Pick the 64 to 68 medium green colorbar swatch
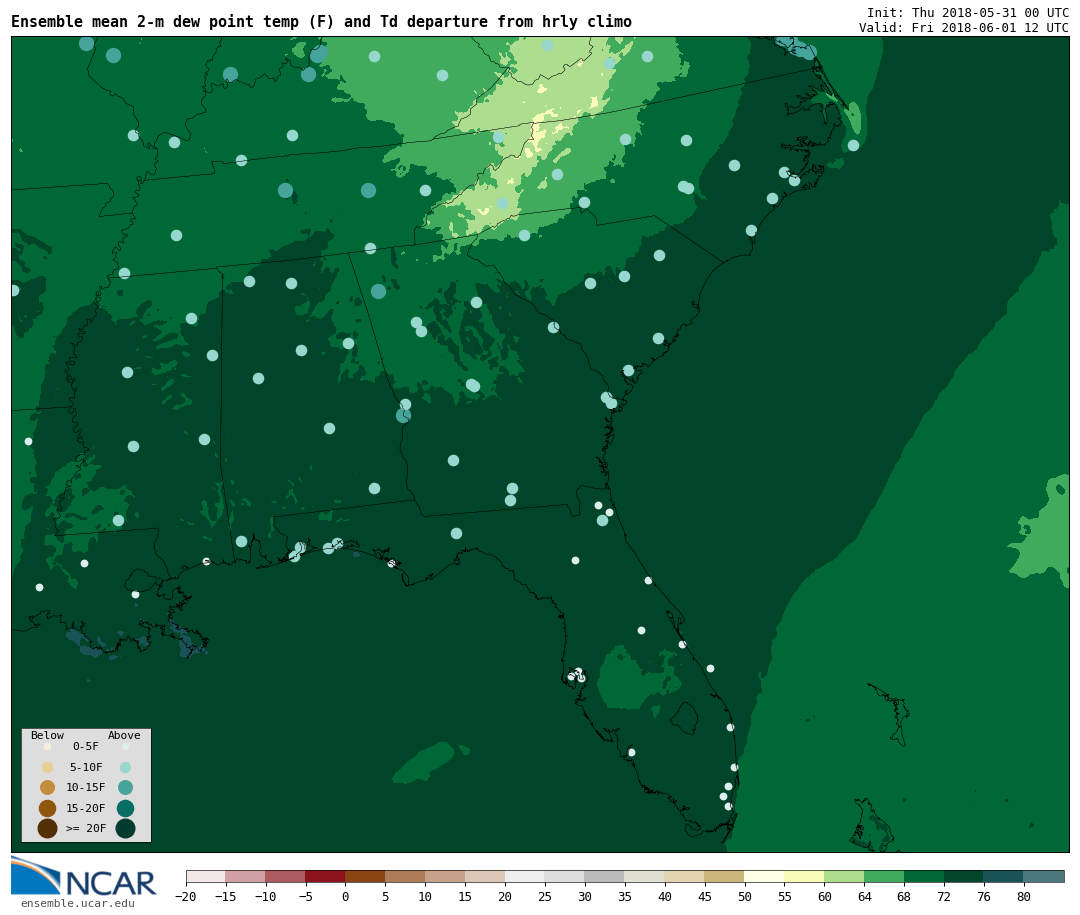 pos(885,876)
